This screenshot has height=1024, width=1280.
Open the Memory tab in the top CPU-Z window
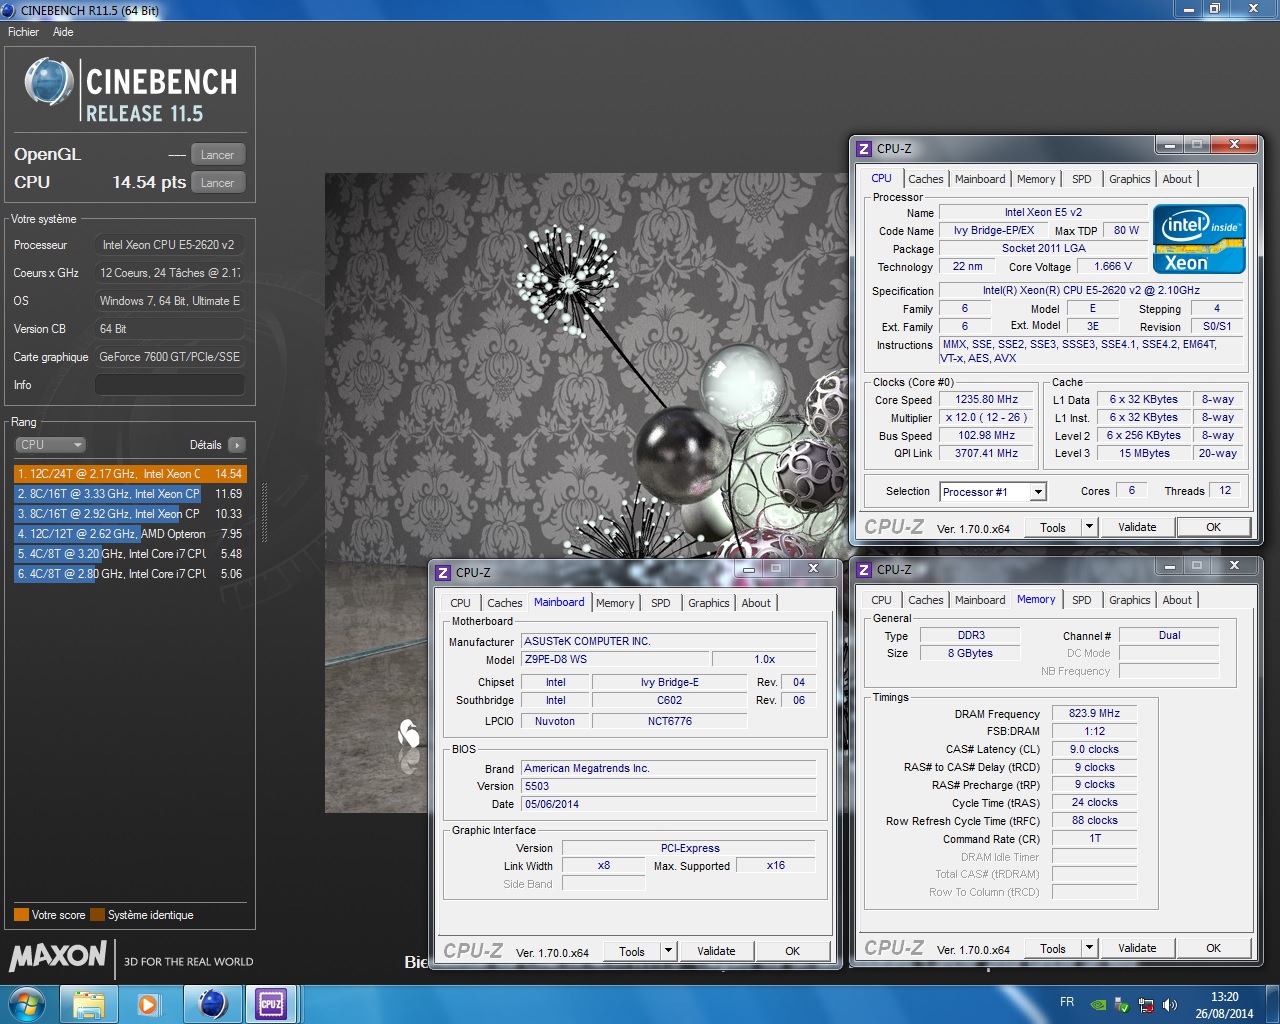(1036, 179)
